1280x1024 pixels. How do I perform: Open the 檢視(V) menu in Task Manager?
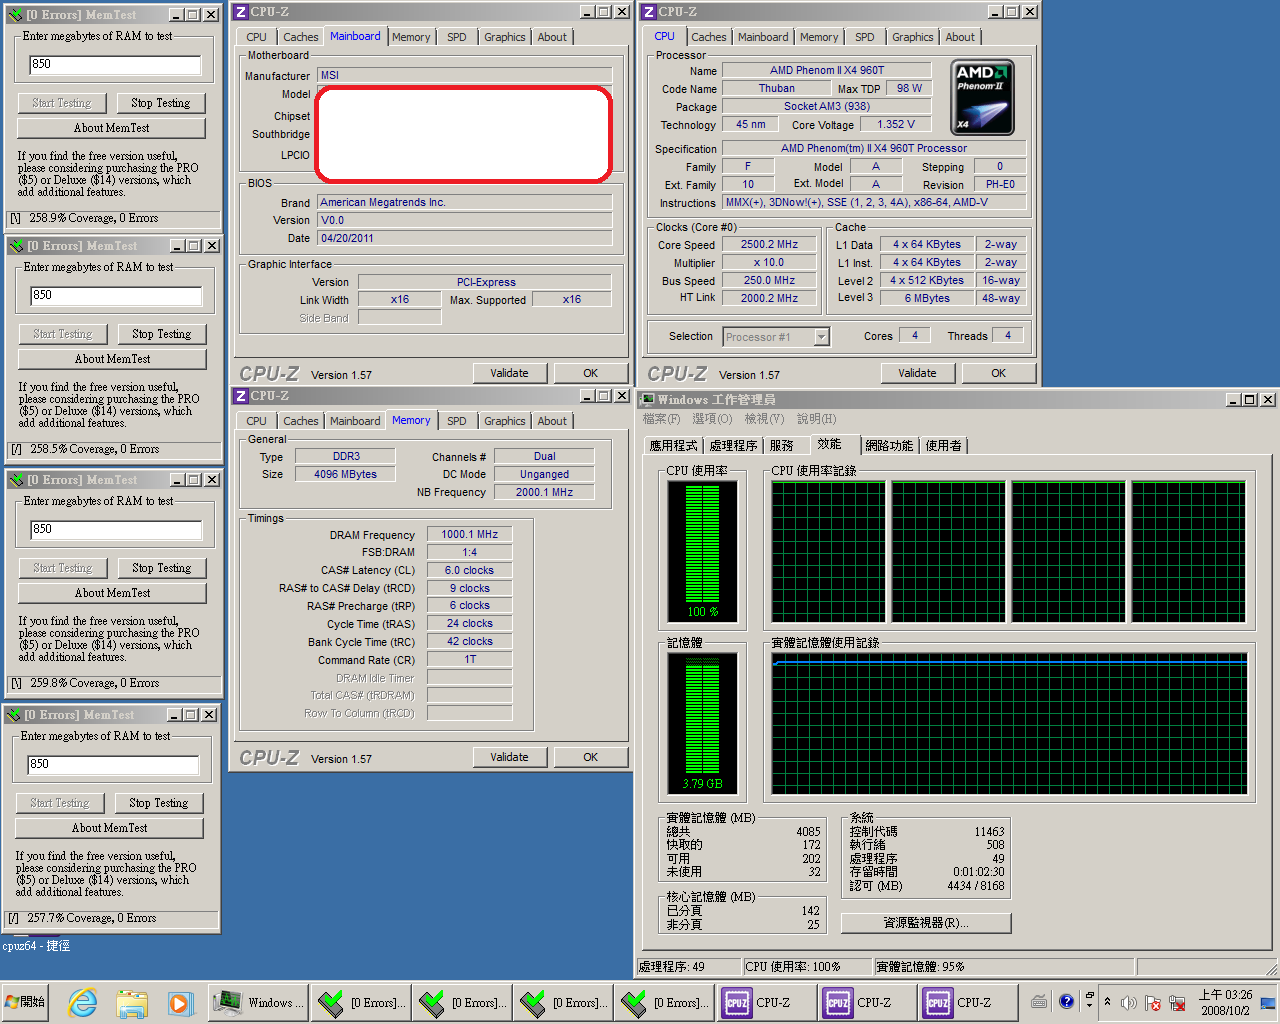coord(764,419)
